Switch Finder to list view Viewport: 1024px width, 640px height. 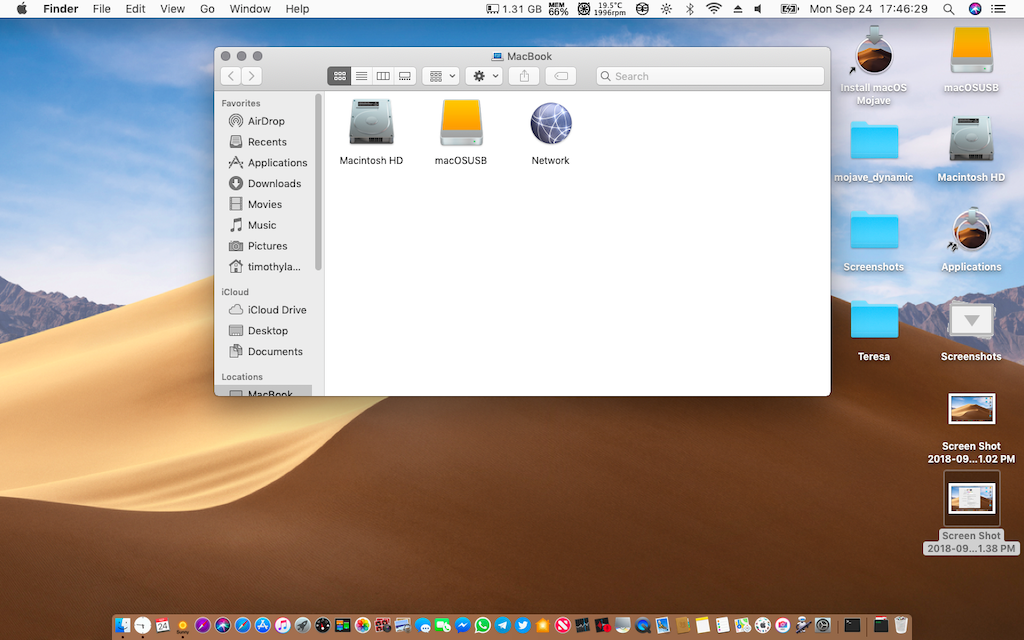pyautogui.click(x=361, y=76)
